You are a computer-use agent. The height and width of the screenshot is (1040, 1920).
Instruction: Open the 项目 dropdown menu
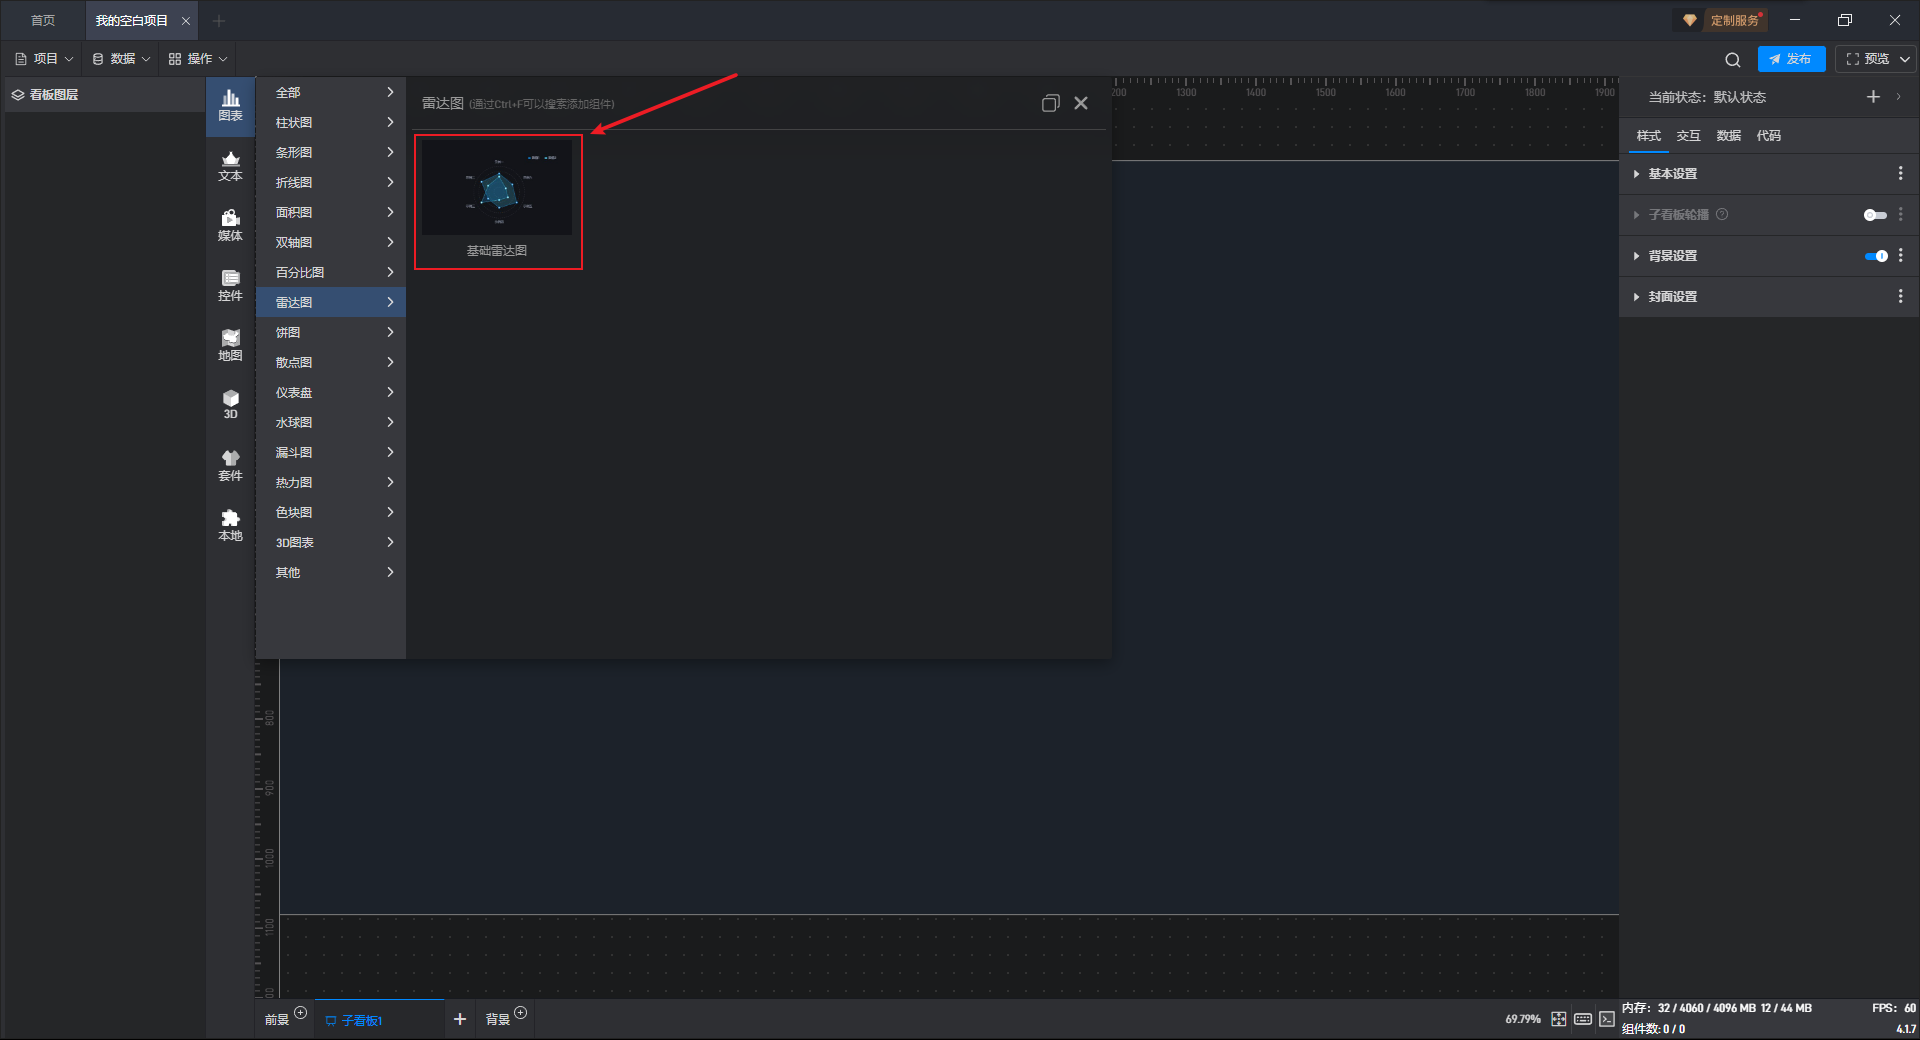44,59
